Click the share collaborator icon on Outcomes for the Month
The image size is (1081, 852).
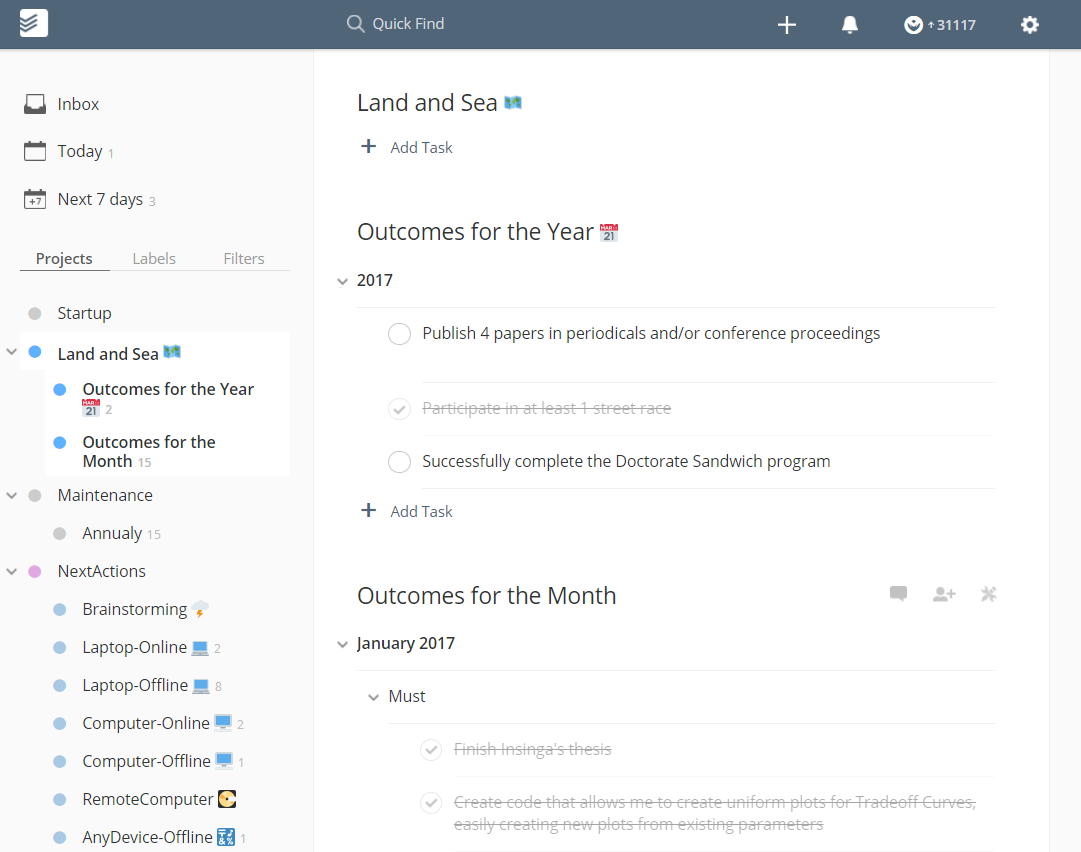[943, 593]
